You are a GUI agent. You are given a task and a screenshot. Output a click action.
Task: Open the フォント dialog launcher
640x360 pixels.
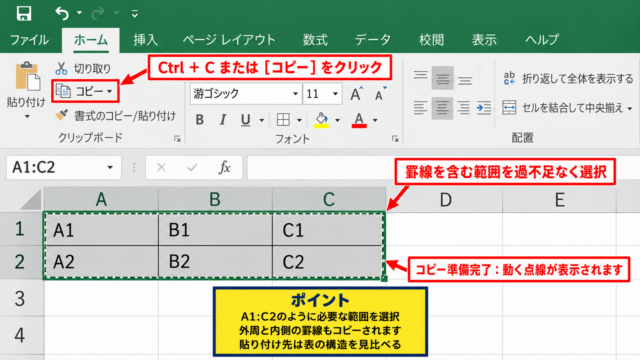click(x=395, y=139)
